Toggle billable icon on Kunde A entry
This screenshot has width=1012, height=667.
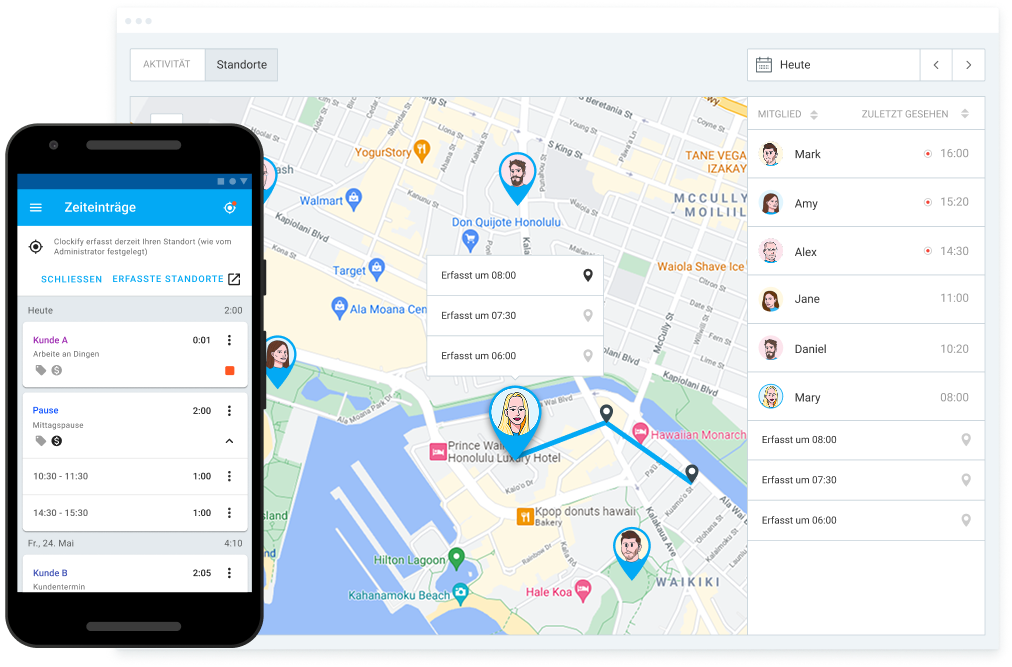(57, 371)
